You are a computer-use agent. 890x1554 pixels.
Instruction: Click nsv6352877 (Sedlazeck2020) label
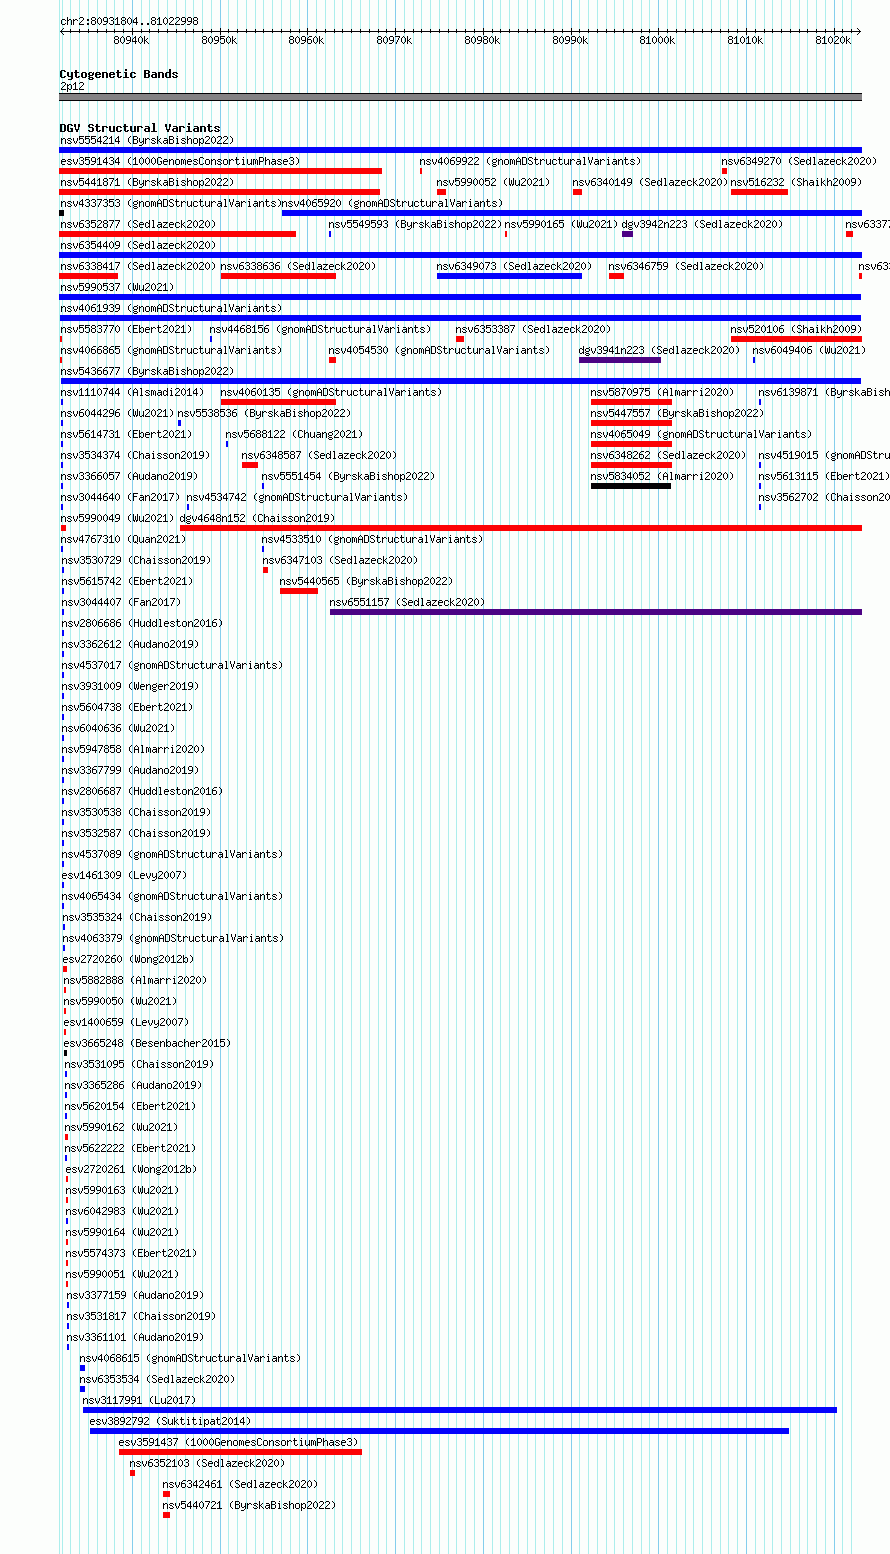click(138, 224)
